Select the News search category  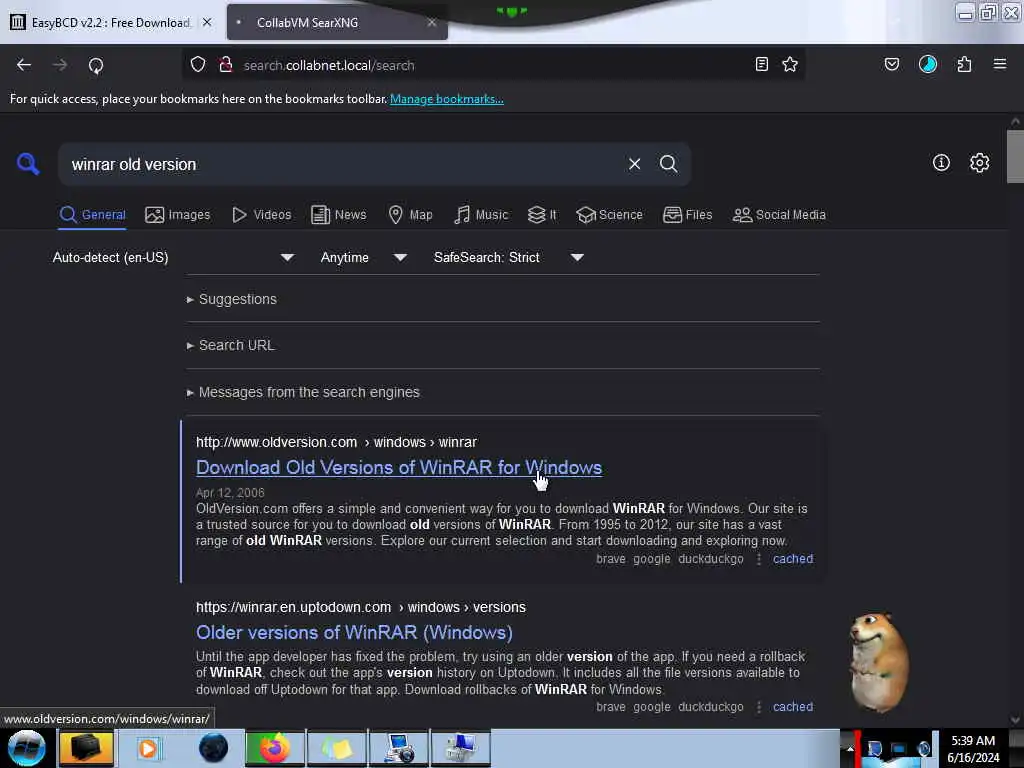(339, 215)
